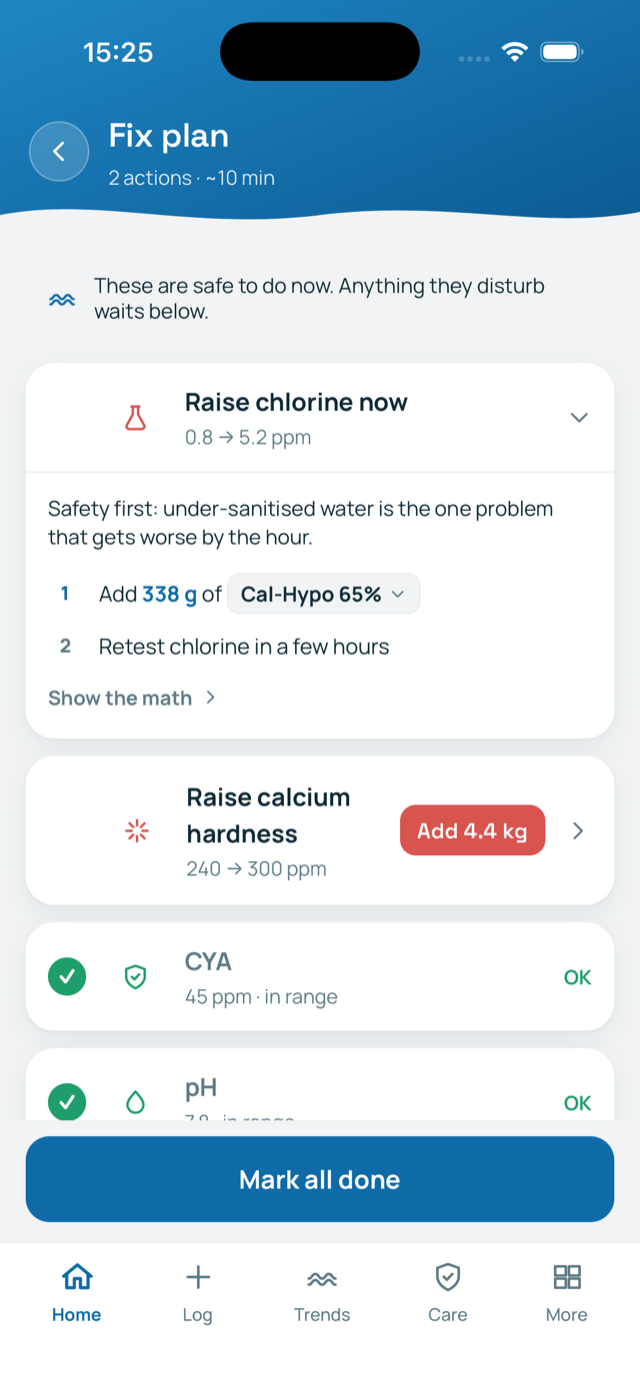Viewport: 640px width, 1391px height.
Task: Open the Home tab house icon
Action: [77, 1277]
